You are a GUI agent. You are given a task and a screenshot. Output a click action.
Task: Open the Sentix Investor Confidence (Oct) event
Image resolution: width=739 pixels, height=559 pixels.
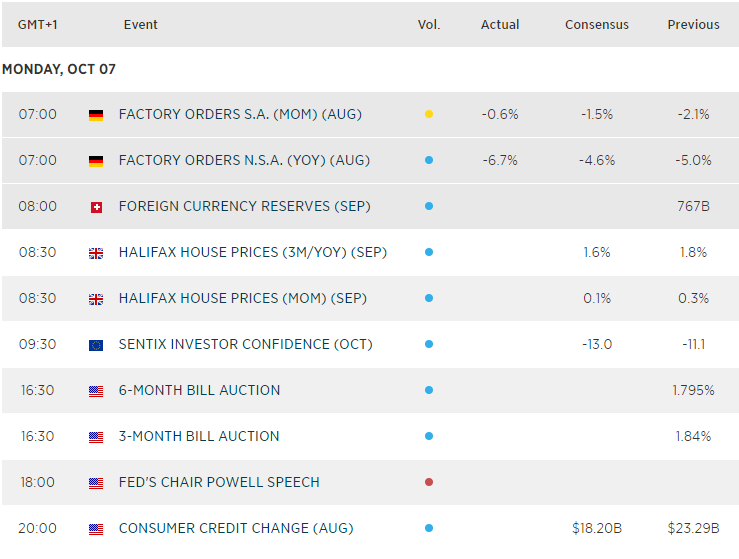(x=245, y=345)
